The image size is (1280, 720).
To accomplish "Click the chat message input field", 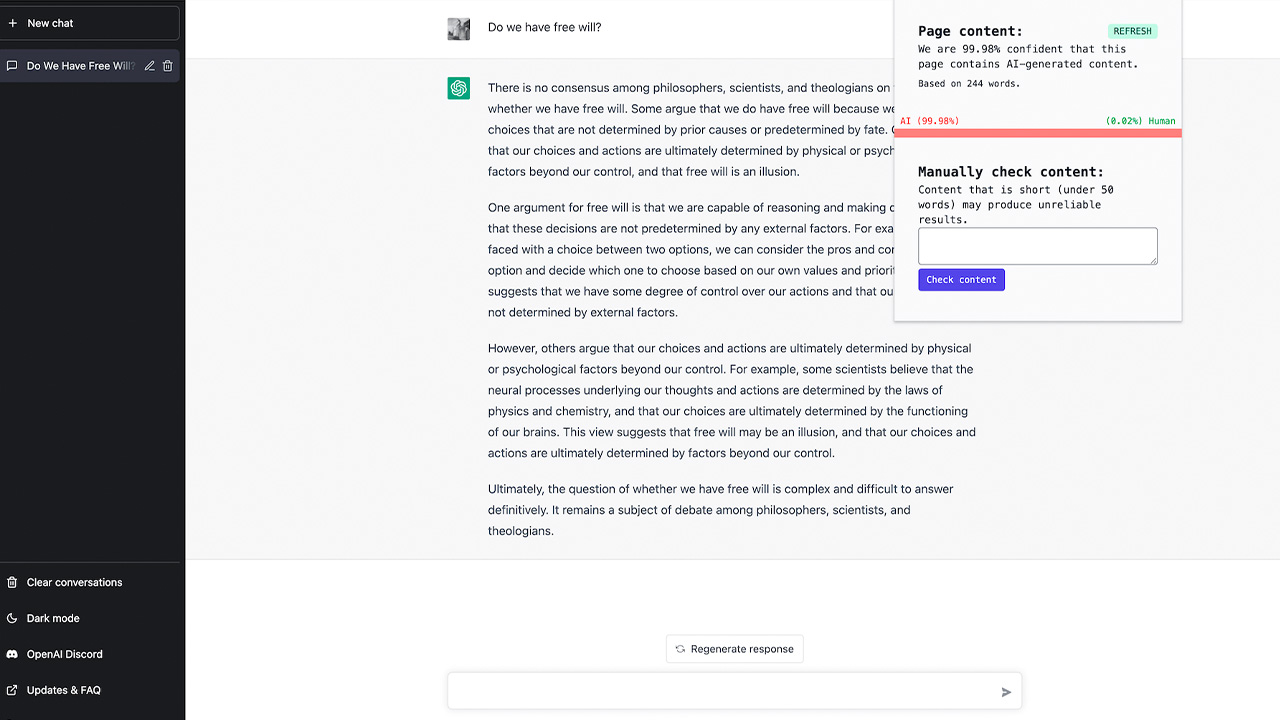I will pos(720,691).
